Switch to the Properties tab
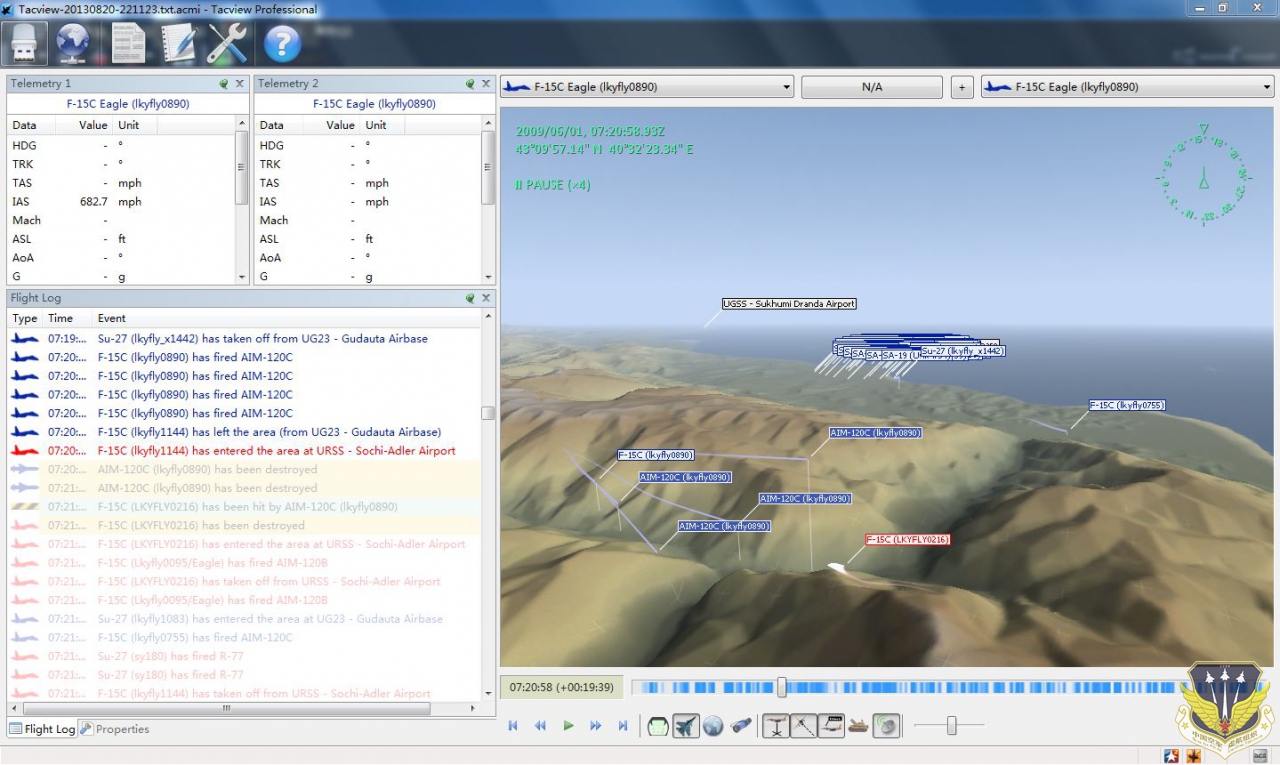Screen dimensions: 1280x765 point(115,729)
